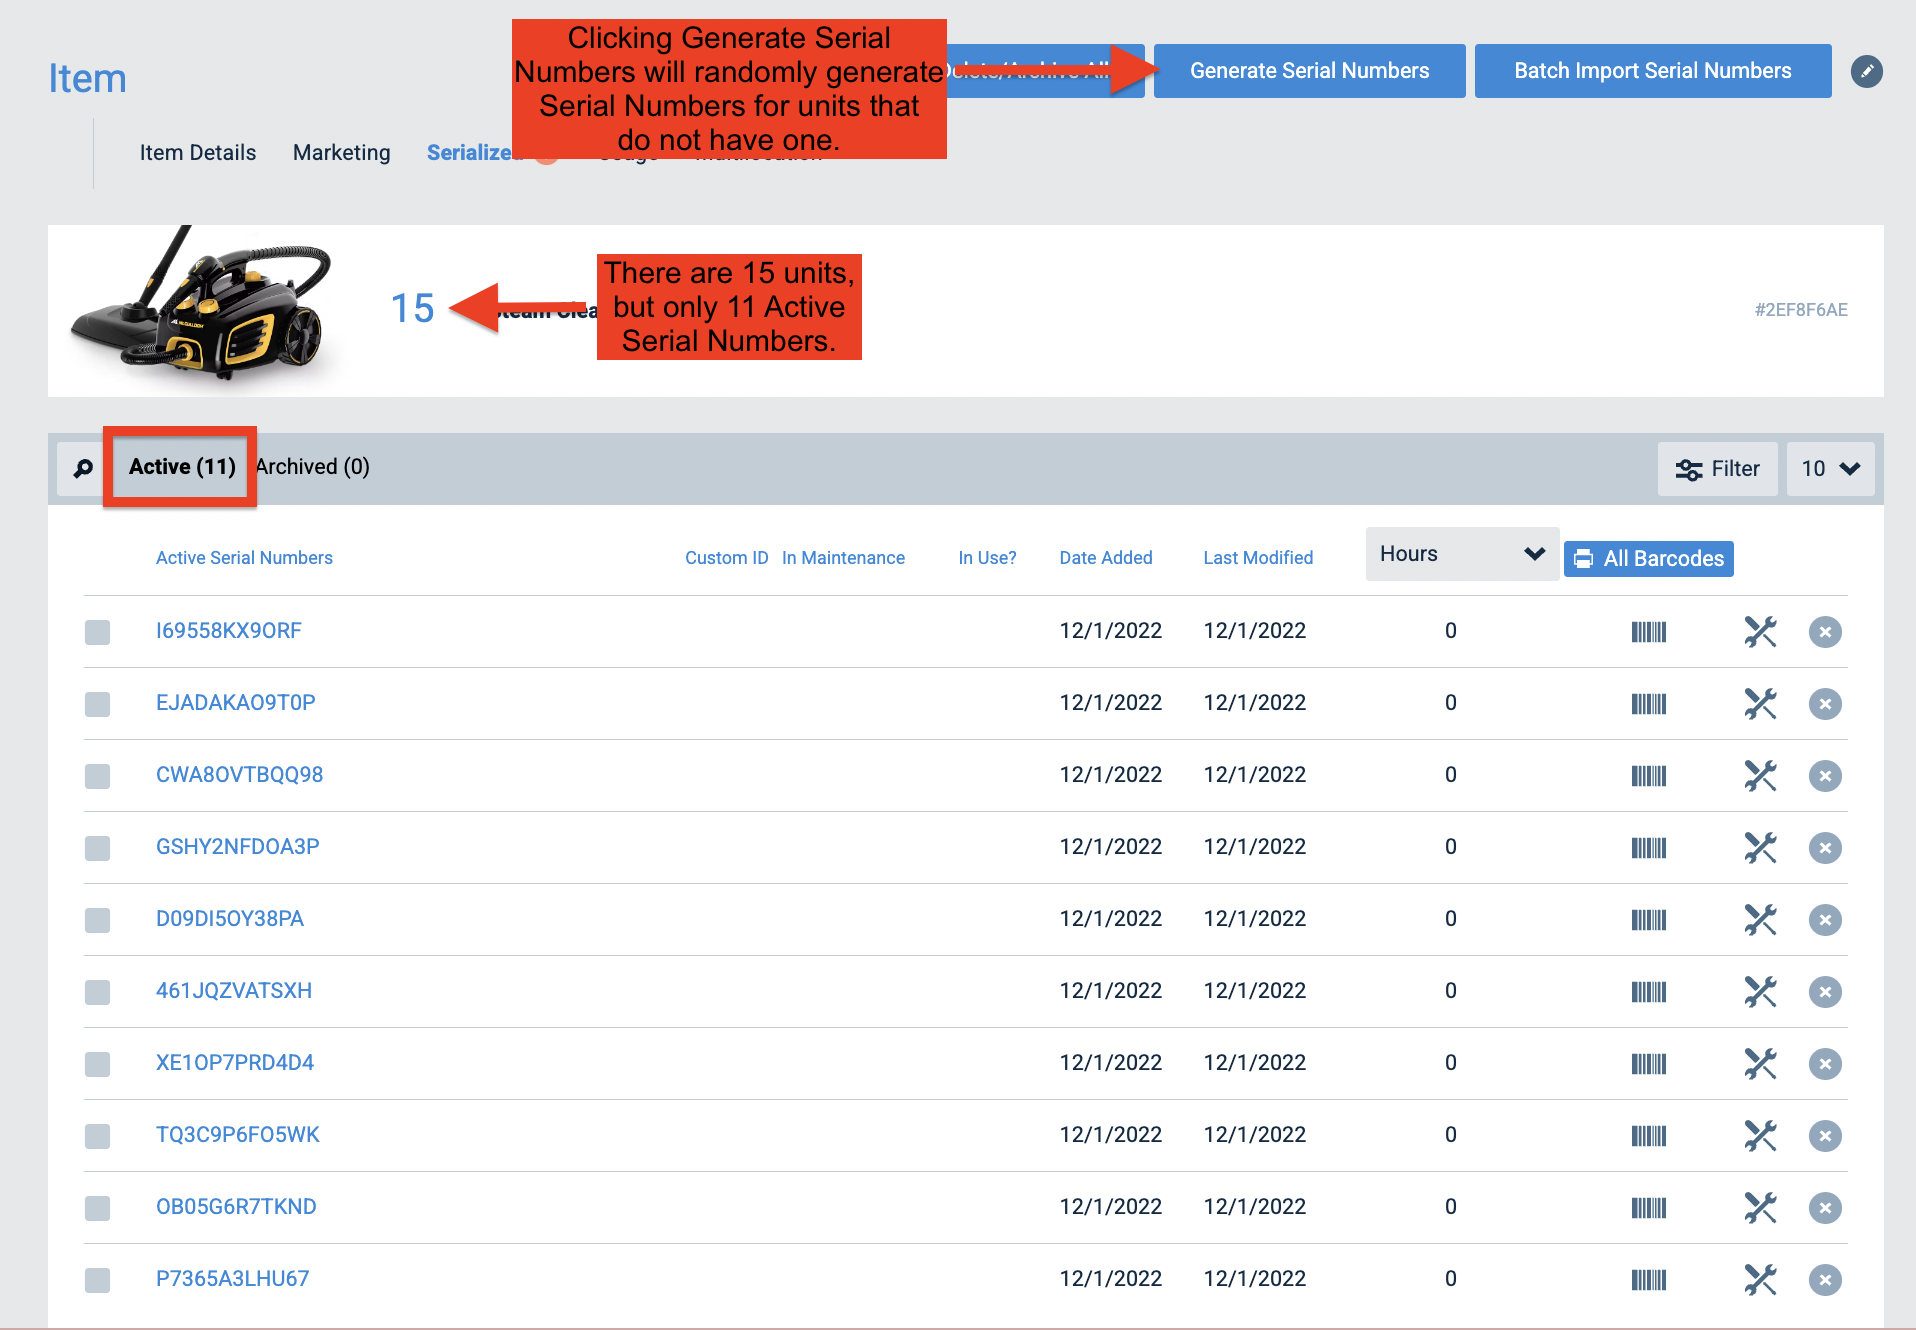
Task: Open maintenance tools for D09DI5OY38PA
Action: pyautogui.click(x=1760, y=919)
